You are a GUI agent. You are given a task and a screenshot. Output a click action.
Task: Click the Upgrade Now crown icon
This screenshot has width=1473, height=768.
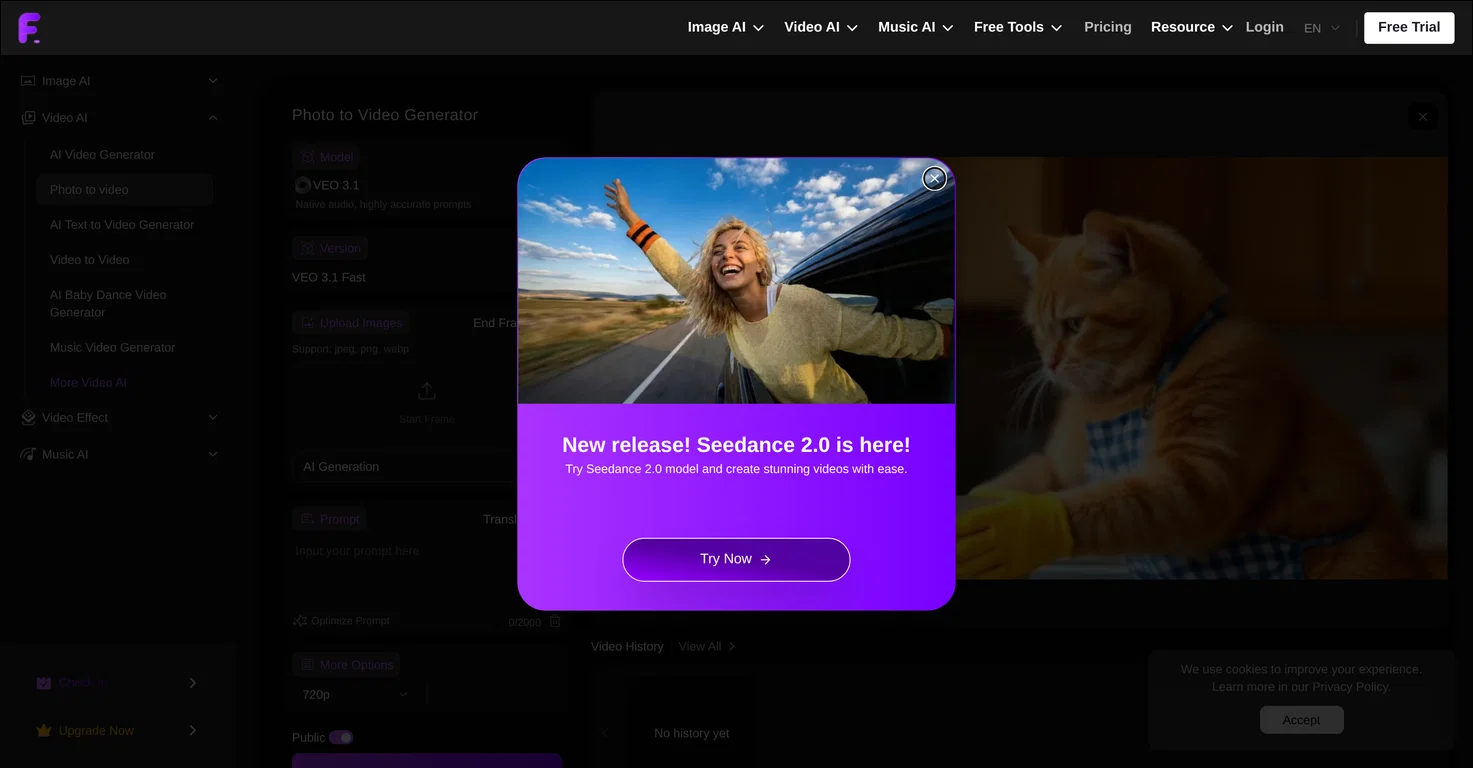click(44, 731)
